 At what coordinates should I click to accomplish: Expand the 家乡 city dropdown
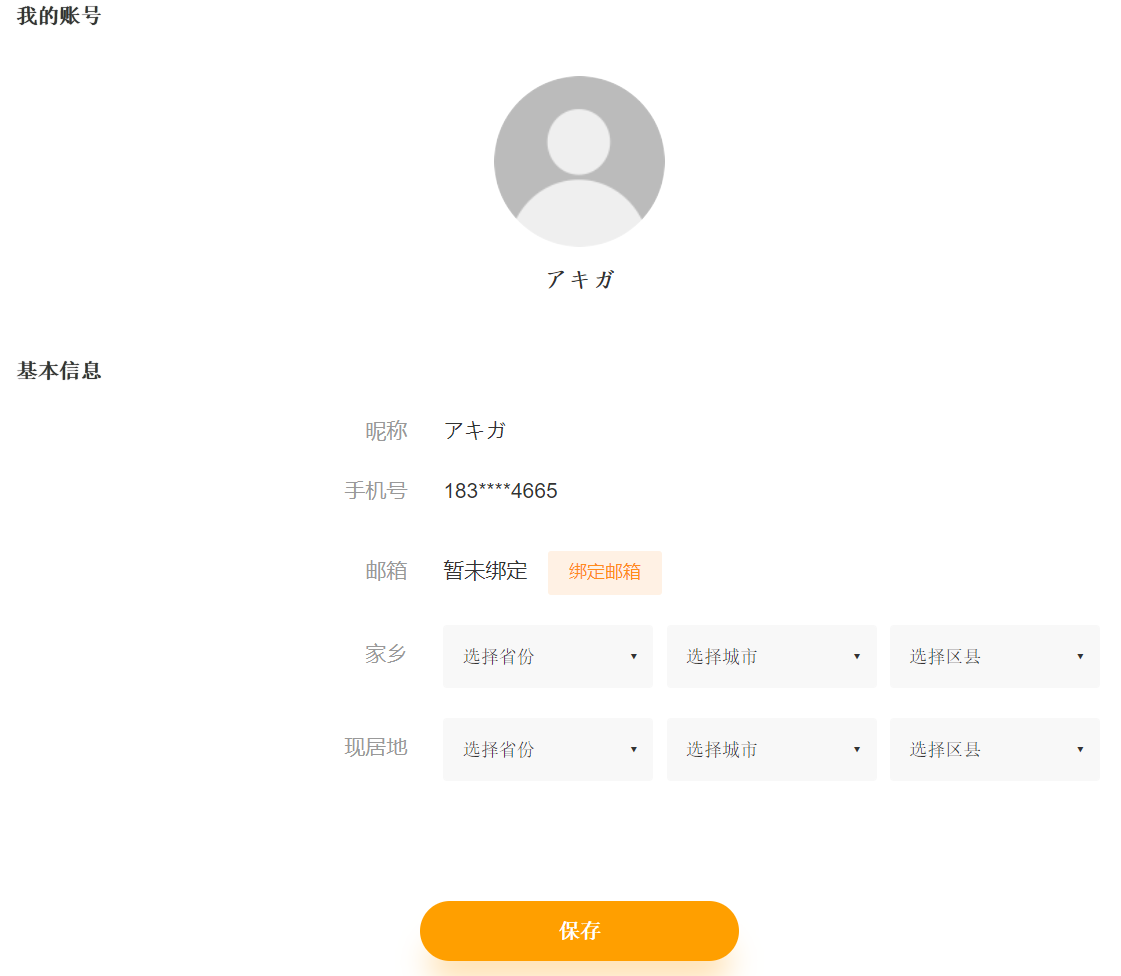click(771, 657)
